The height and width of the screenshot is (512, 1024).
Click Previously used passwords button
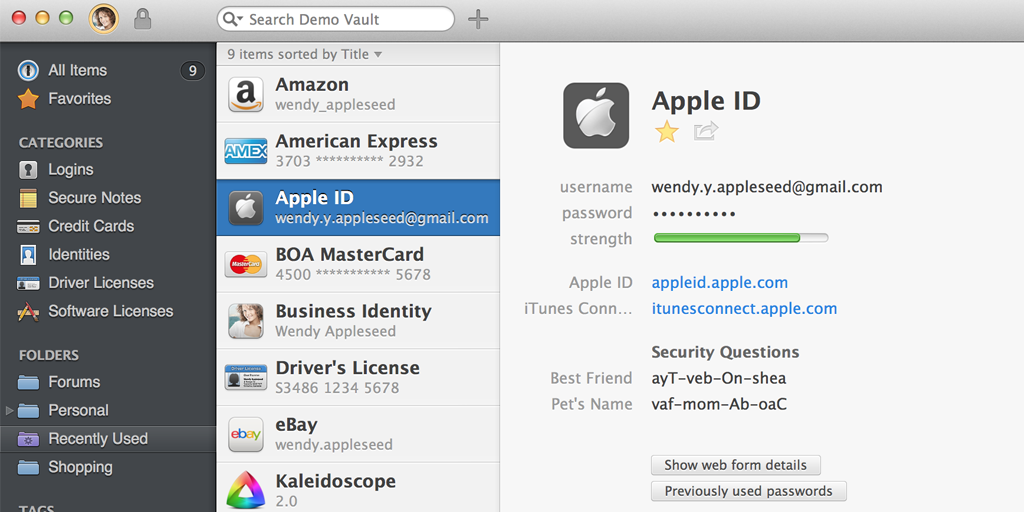(x=748, y=491)
